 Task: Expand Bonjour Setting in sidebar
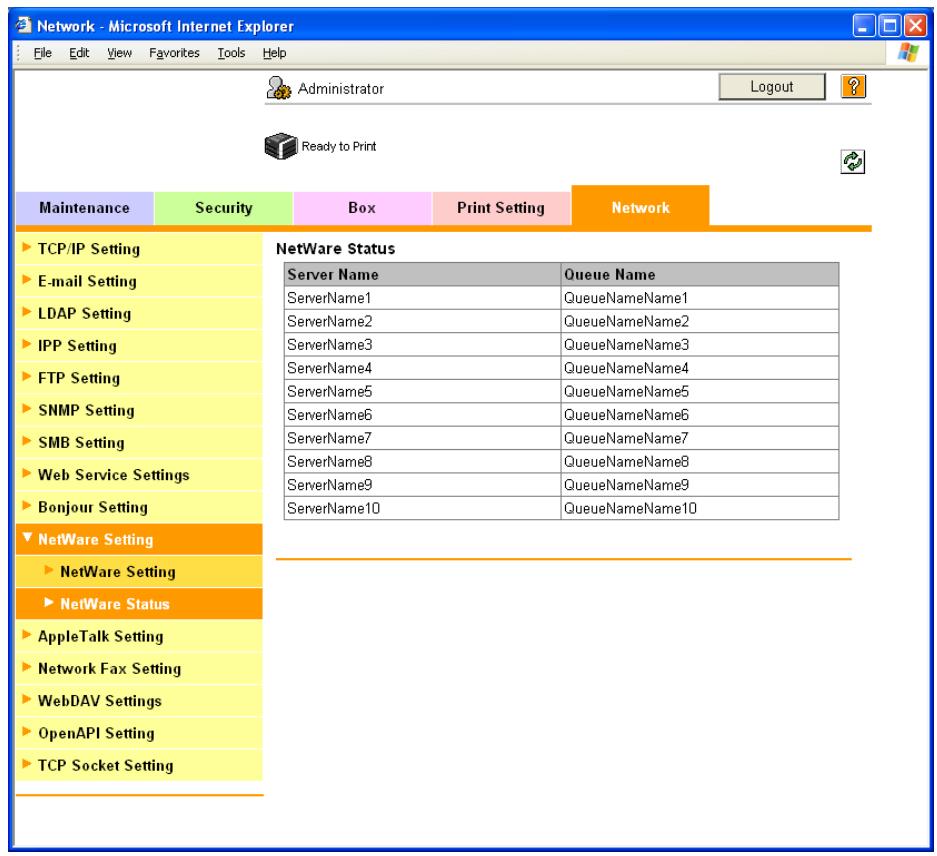(139, 507)
